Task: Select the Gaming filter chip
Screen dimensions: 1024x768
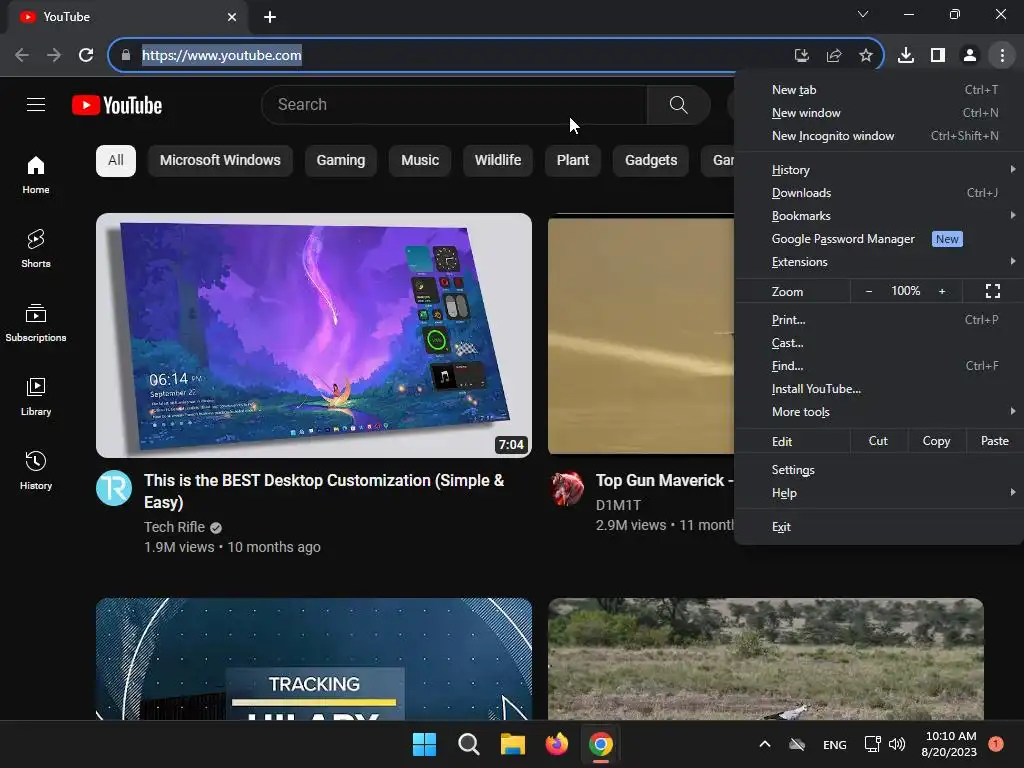Action: click(x=341, y=161)
